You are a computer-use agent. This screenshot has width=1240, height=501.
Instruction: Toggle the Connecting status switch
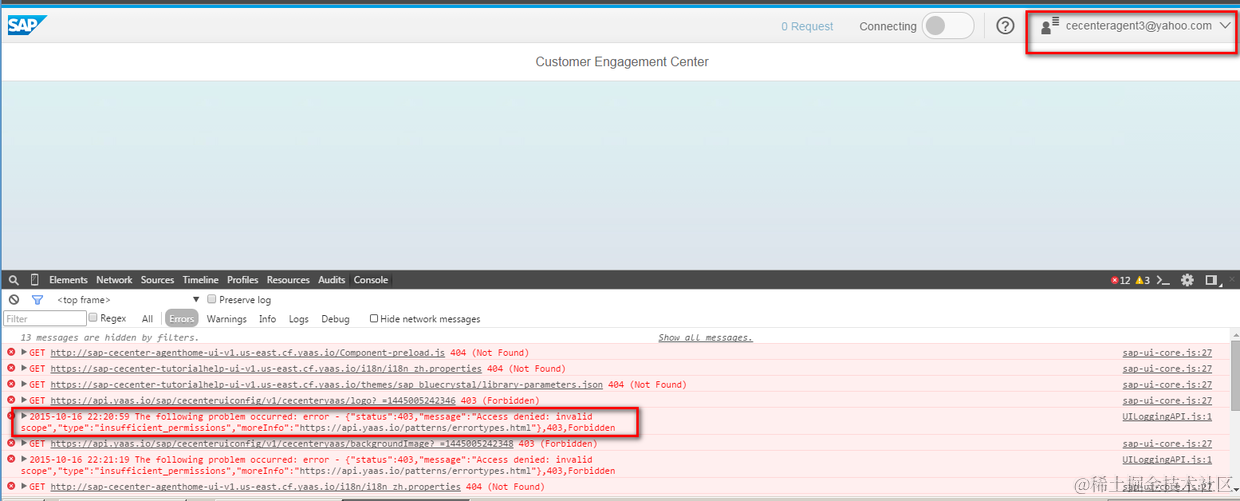pos(947,26)
